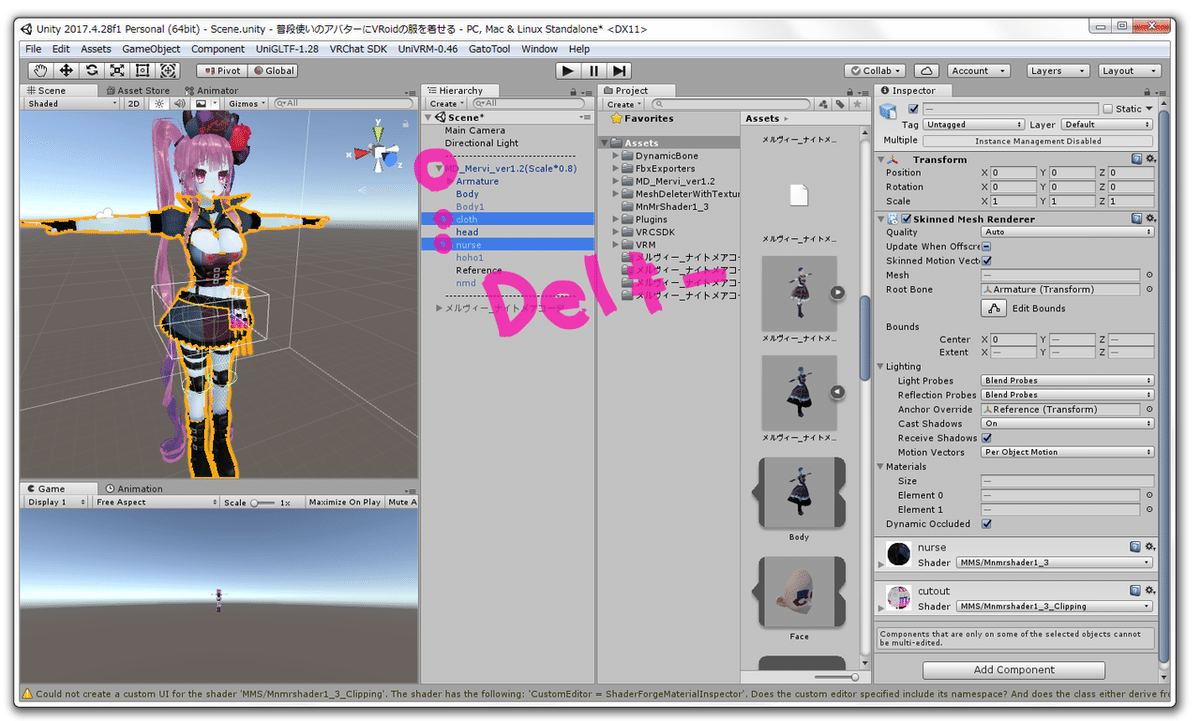
Task: Click the Collab button
Action: click(x=875, y=71)
